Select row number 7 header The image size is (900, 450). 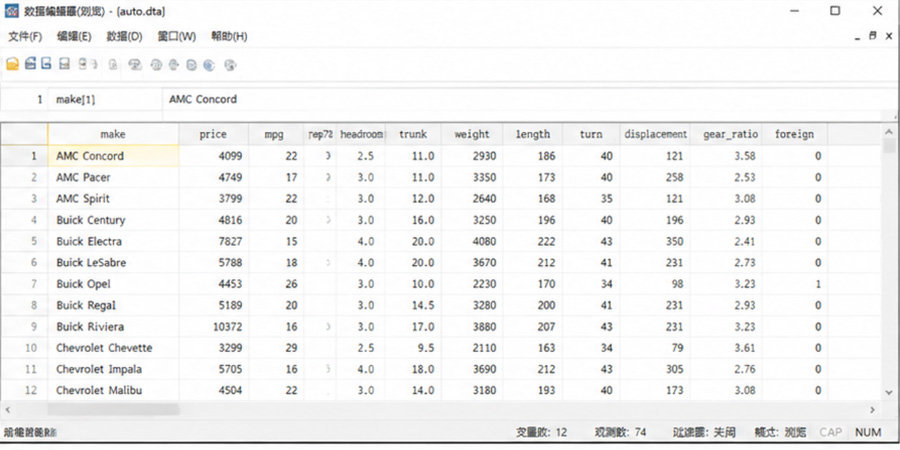tap(24, 284)
